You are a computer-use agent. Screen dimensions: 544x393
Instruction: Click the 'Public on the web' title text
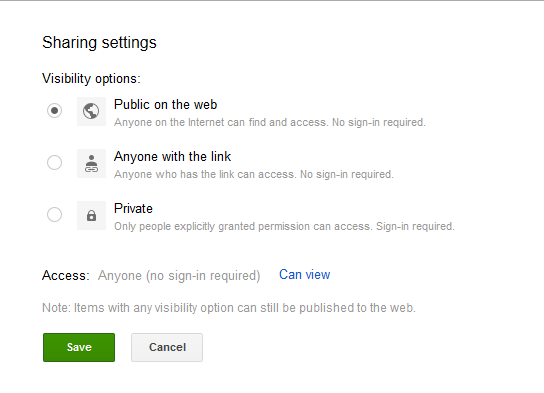coord(165,104)
